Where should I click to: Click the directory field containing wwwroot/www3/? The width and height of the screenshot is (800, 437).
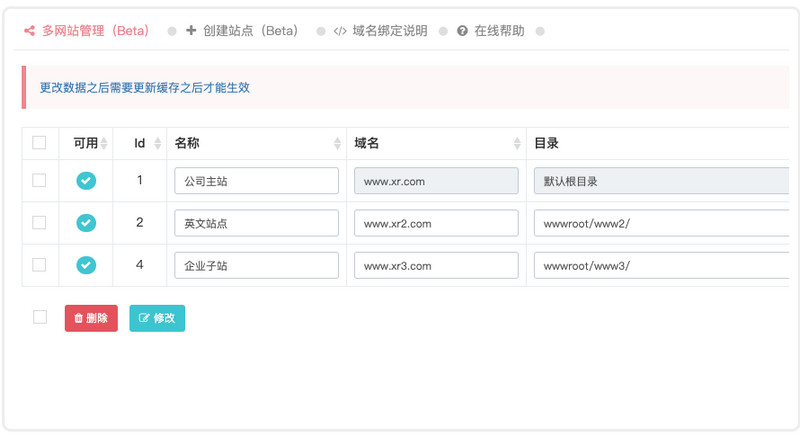point(660,265)
